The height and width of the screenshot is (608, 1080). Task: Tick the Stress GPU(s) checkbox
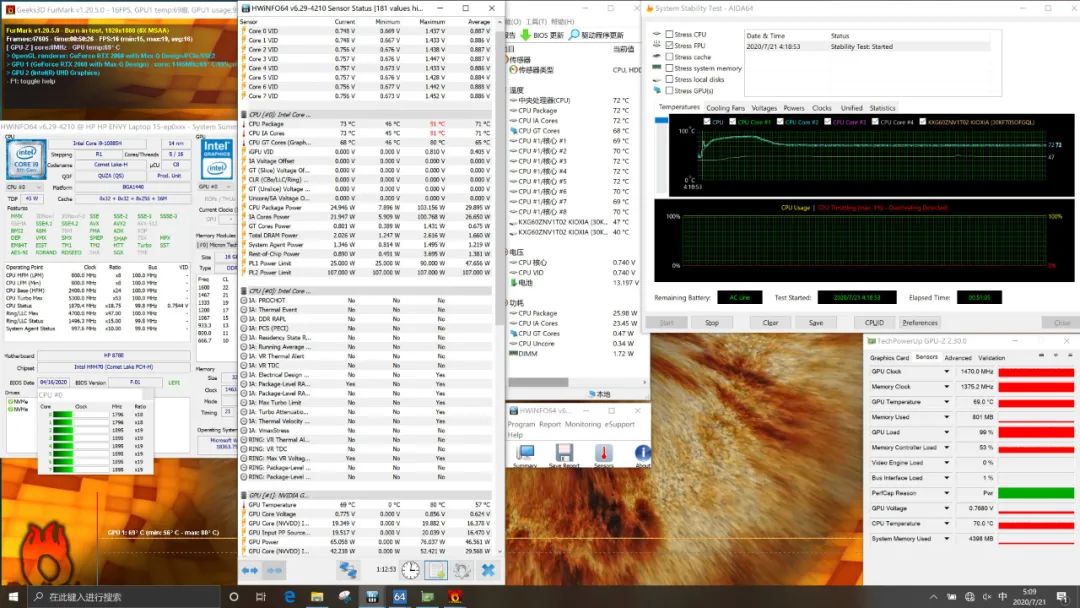(669, 91)
